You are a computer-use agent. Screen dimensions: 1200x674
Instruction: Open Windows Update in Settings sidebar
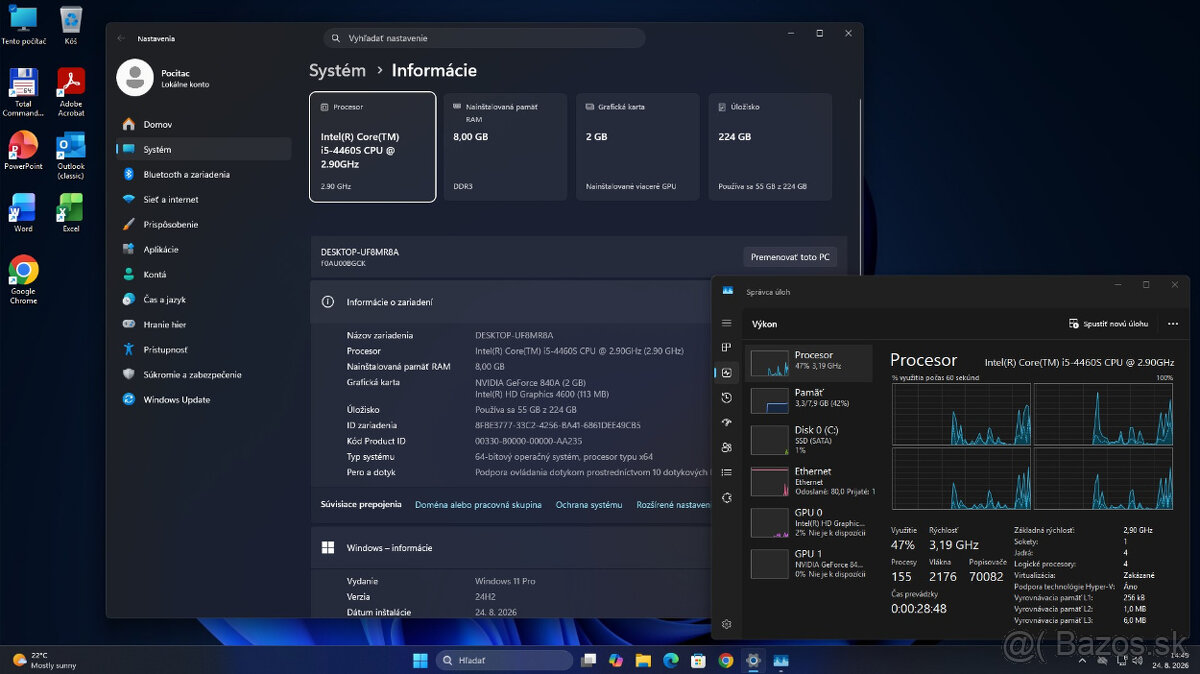tap(203, 399)
